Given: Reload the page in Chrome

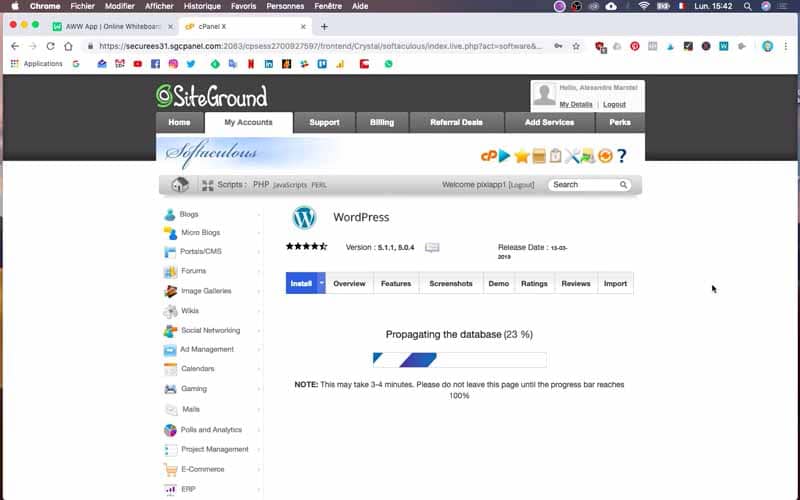Looking at the screenshot, I should click(x=50, y=46).
